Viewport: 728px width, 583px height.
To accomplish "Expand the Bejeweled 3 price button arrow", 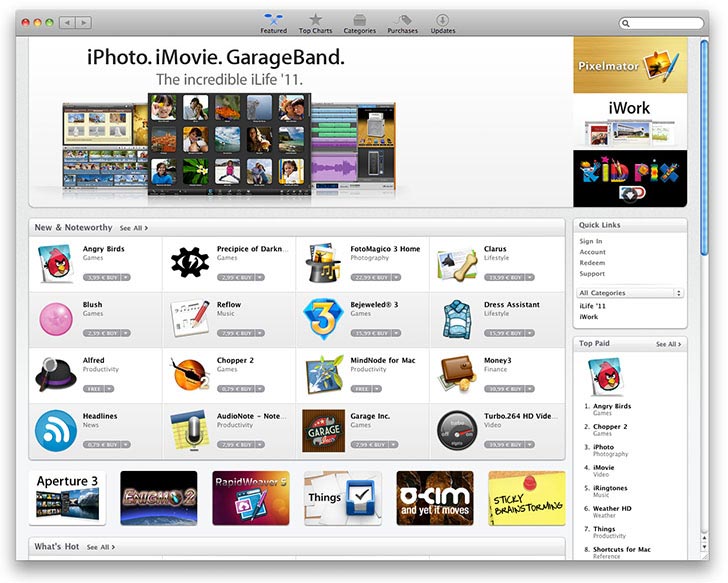I will 396,333.
